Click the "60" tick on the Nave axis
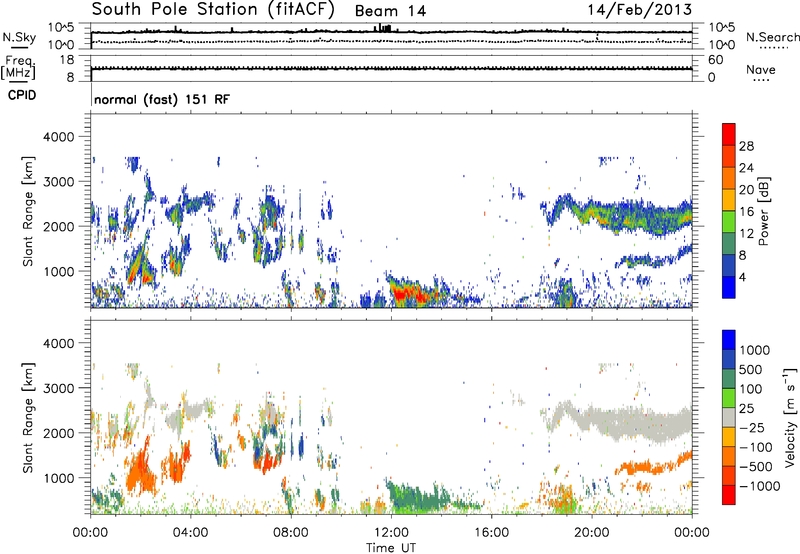 point(716,60)
